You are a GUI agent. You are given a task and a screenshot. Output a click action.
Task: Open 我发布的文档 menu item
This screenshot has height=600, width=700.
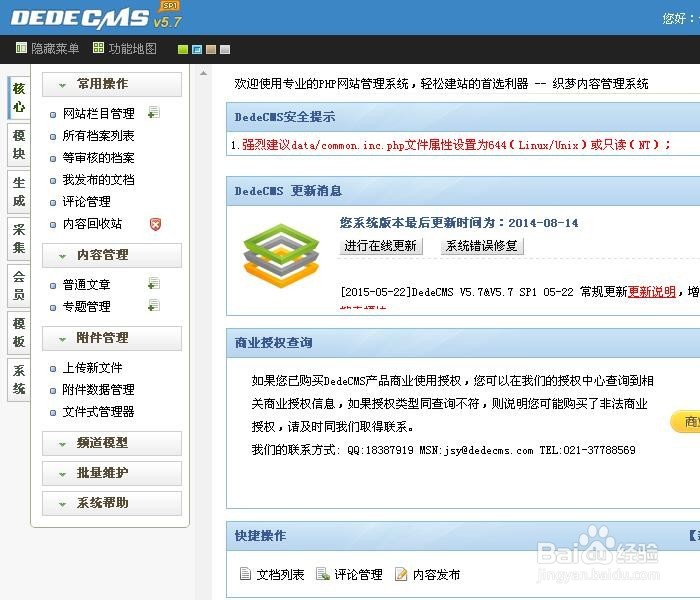point(98,179)
